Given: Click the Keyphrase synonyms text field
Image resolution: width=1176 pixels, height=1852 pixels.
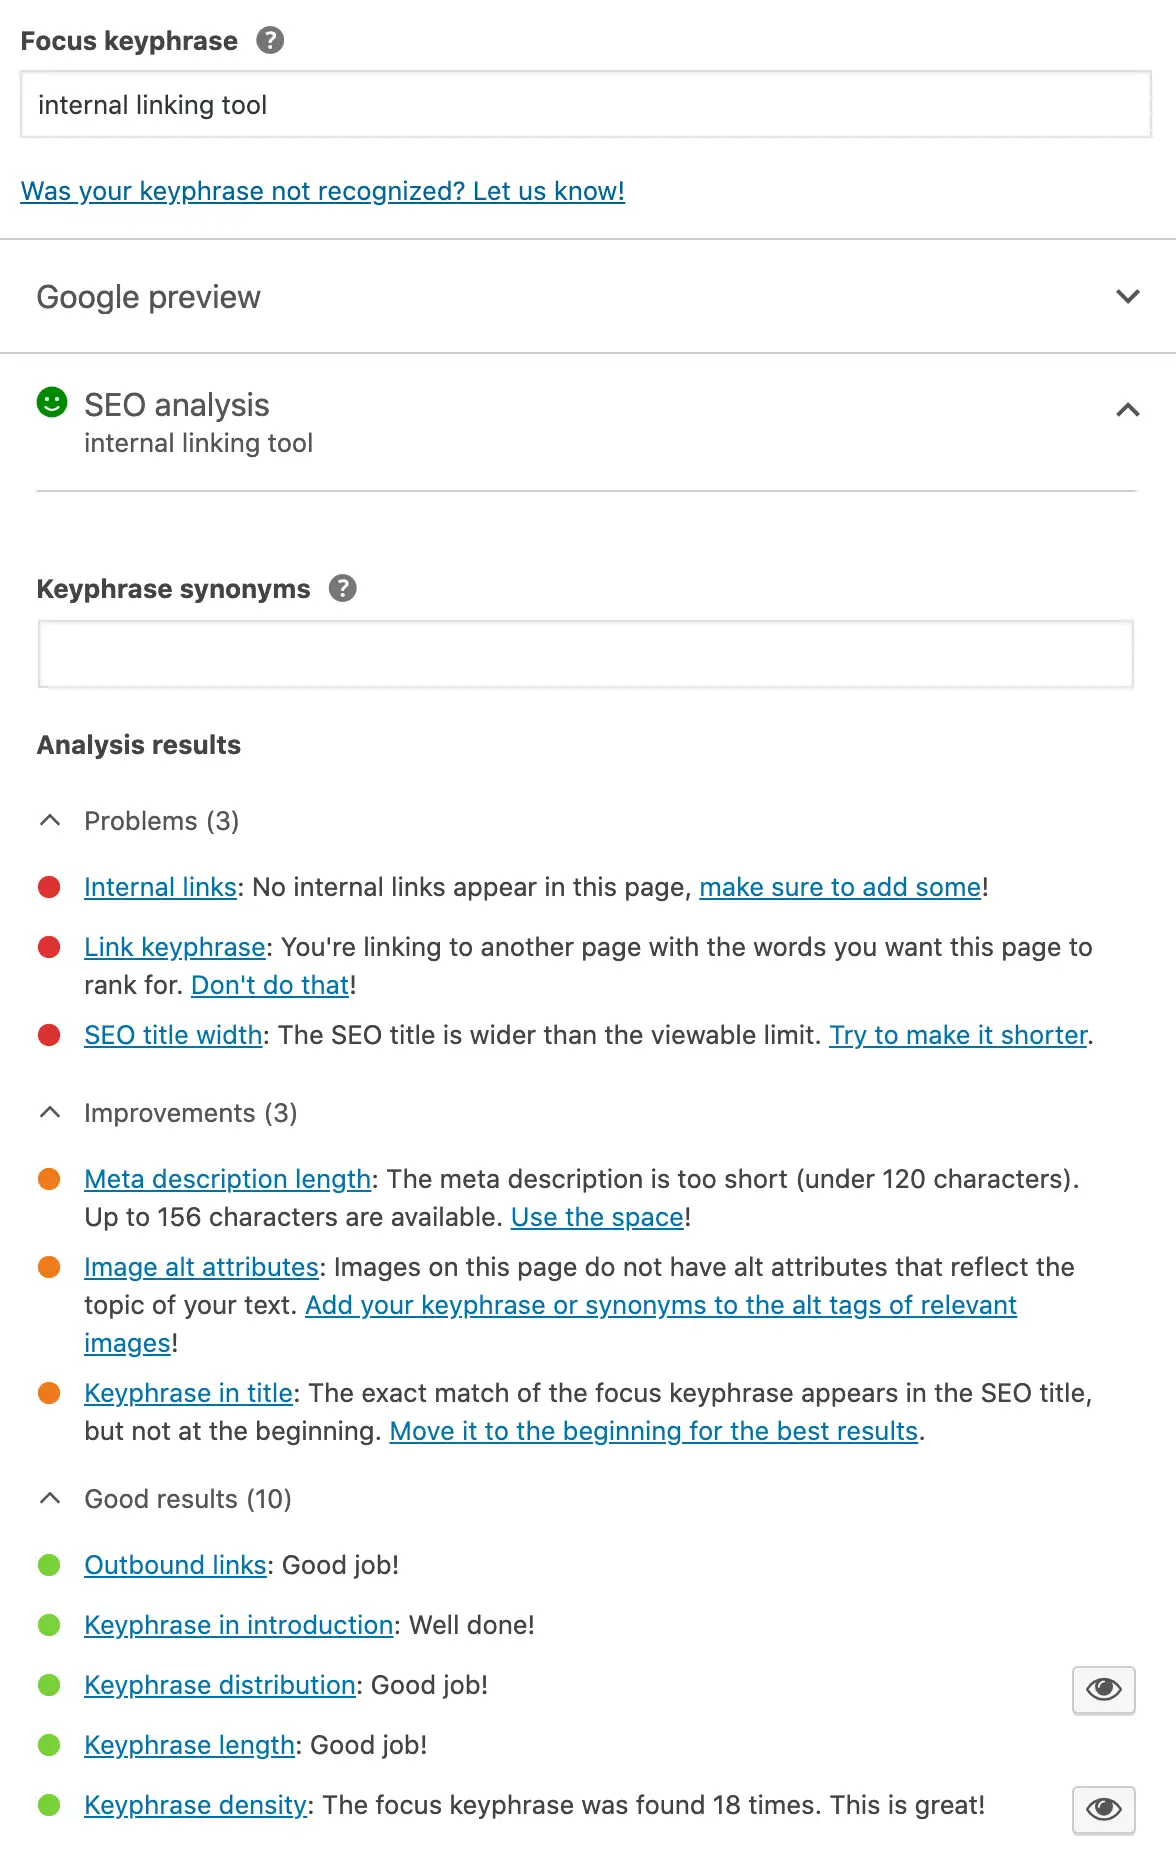Looking at the screenshot, I should (x=586, y=654).
